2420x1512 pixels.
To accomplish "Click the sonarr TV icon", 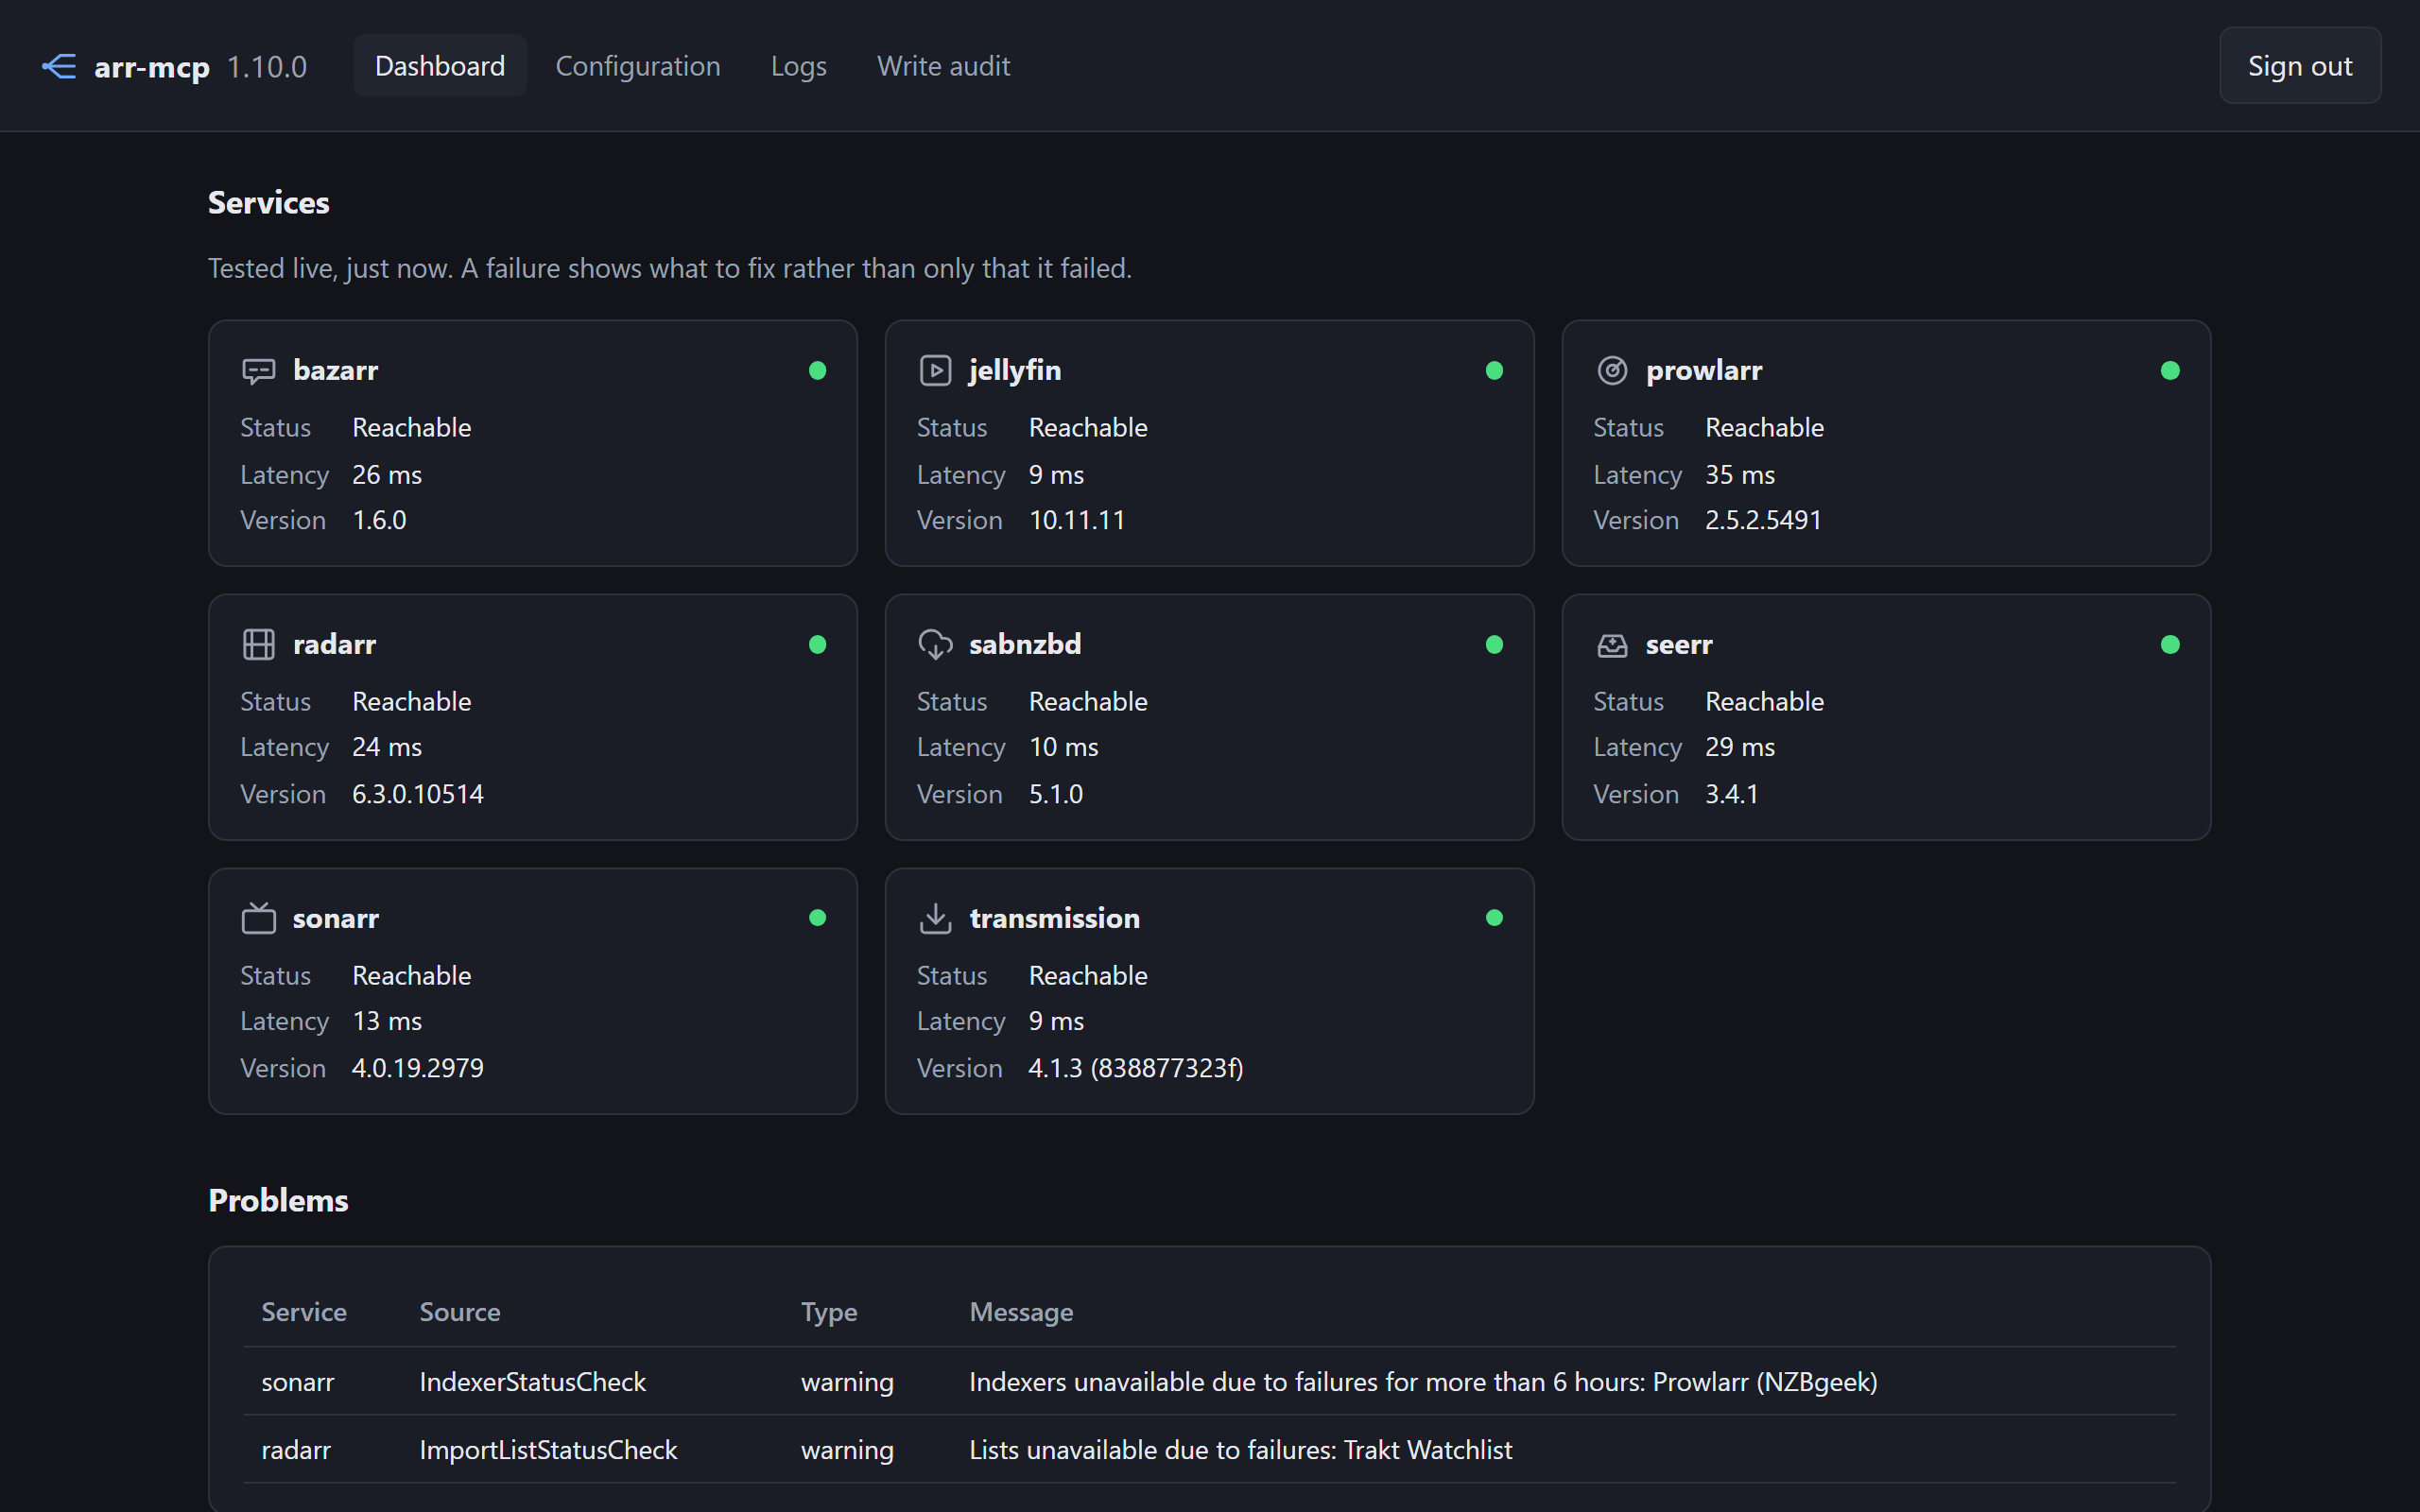I will tap(259, 918).
